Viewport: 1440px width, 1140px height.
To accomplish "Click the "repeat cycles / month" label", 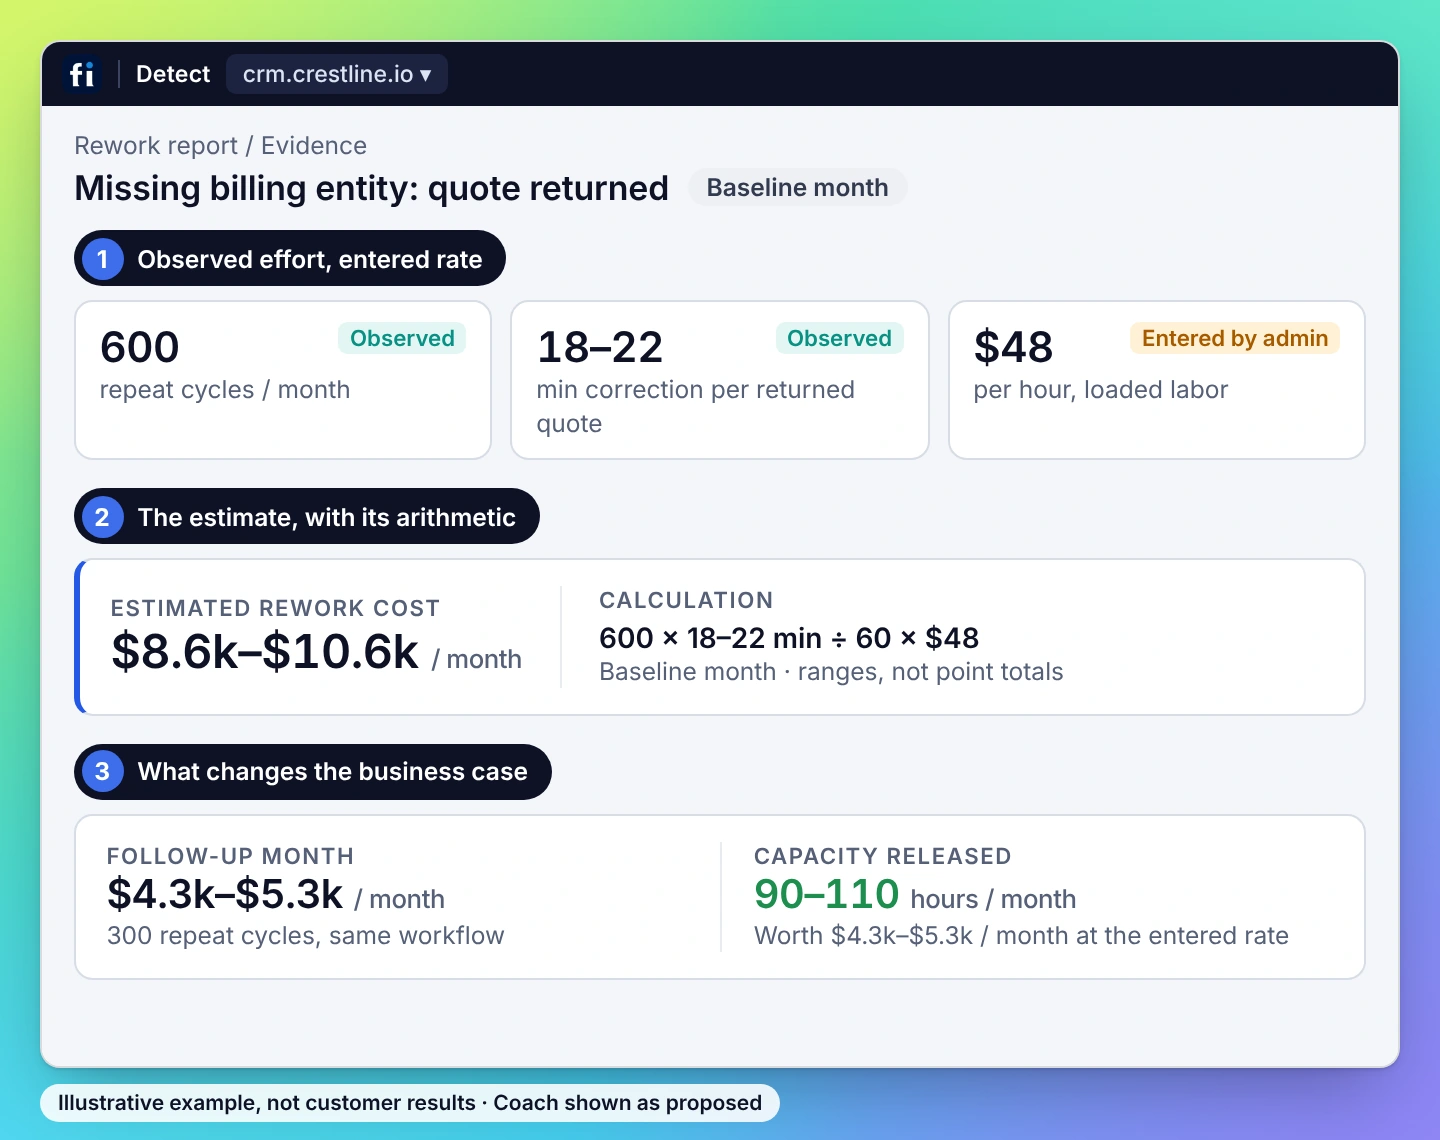I will (x=225, y=390).
